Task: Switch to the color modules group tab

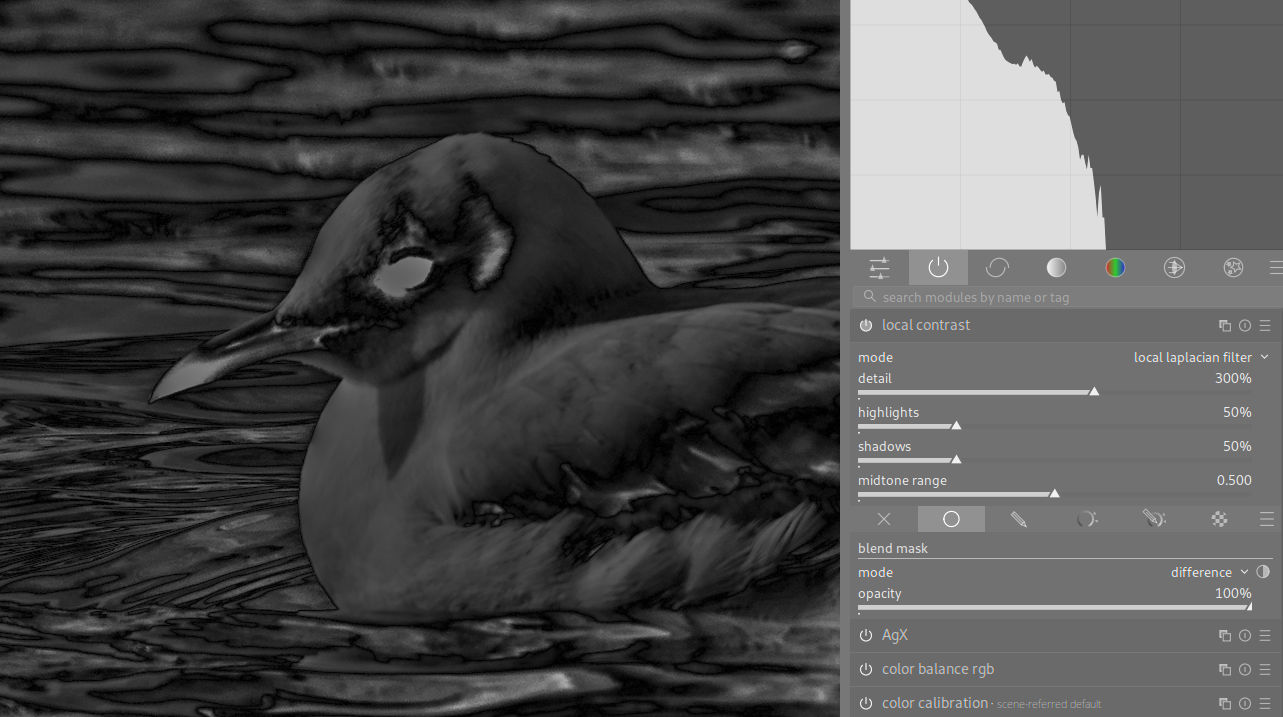Action: point(1115,268)
